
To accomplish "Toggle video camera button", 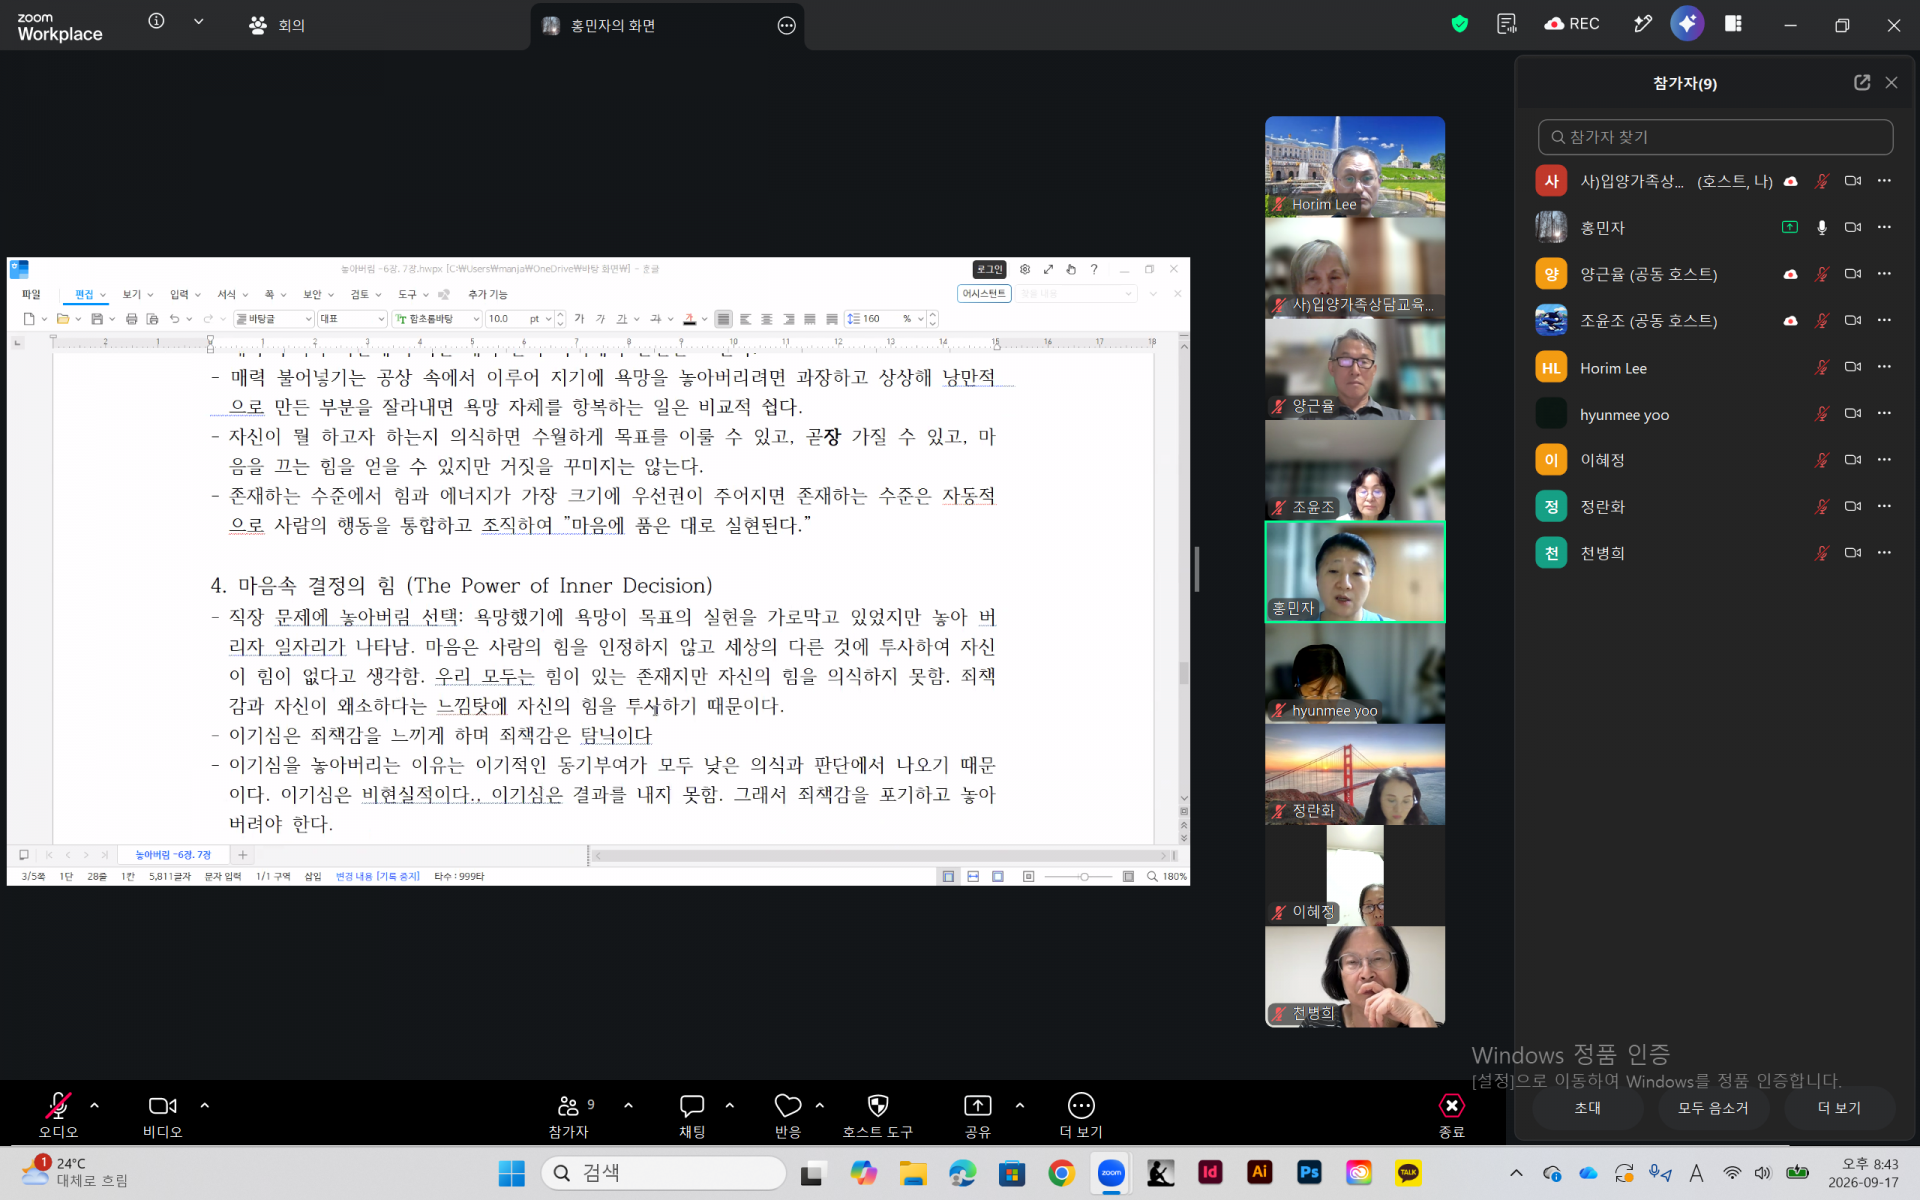I will [162, 1115].
